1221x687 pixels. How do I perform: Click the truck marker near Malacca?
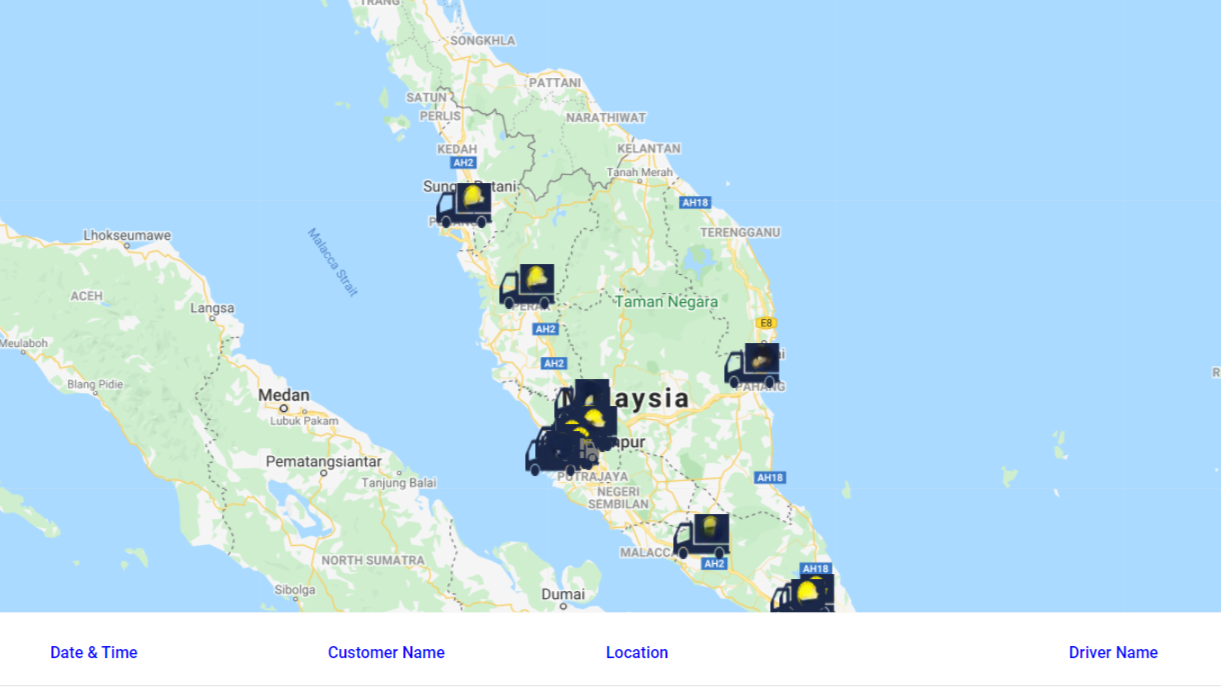701,537
